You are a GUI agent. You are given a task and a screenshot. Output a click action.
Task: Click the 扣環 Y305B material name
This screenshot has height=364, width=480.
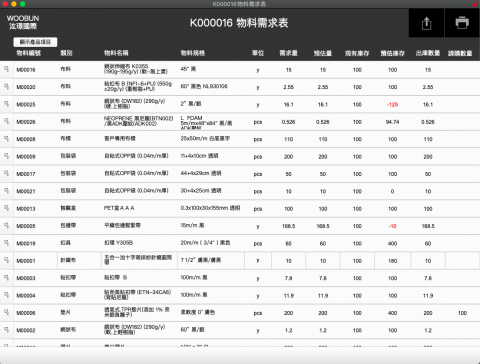pyautogui.click(x=118, y=243)
